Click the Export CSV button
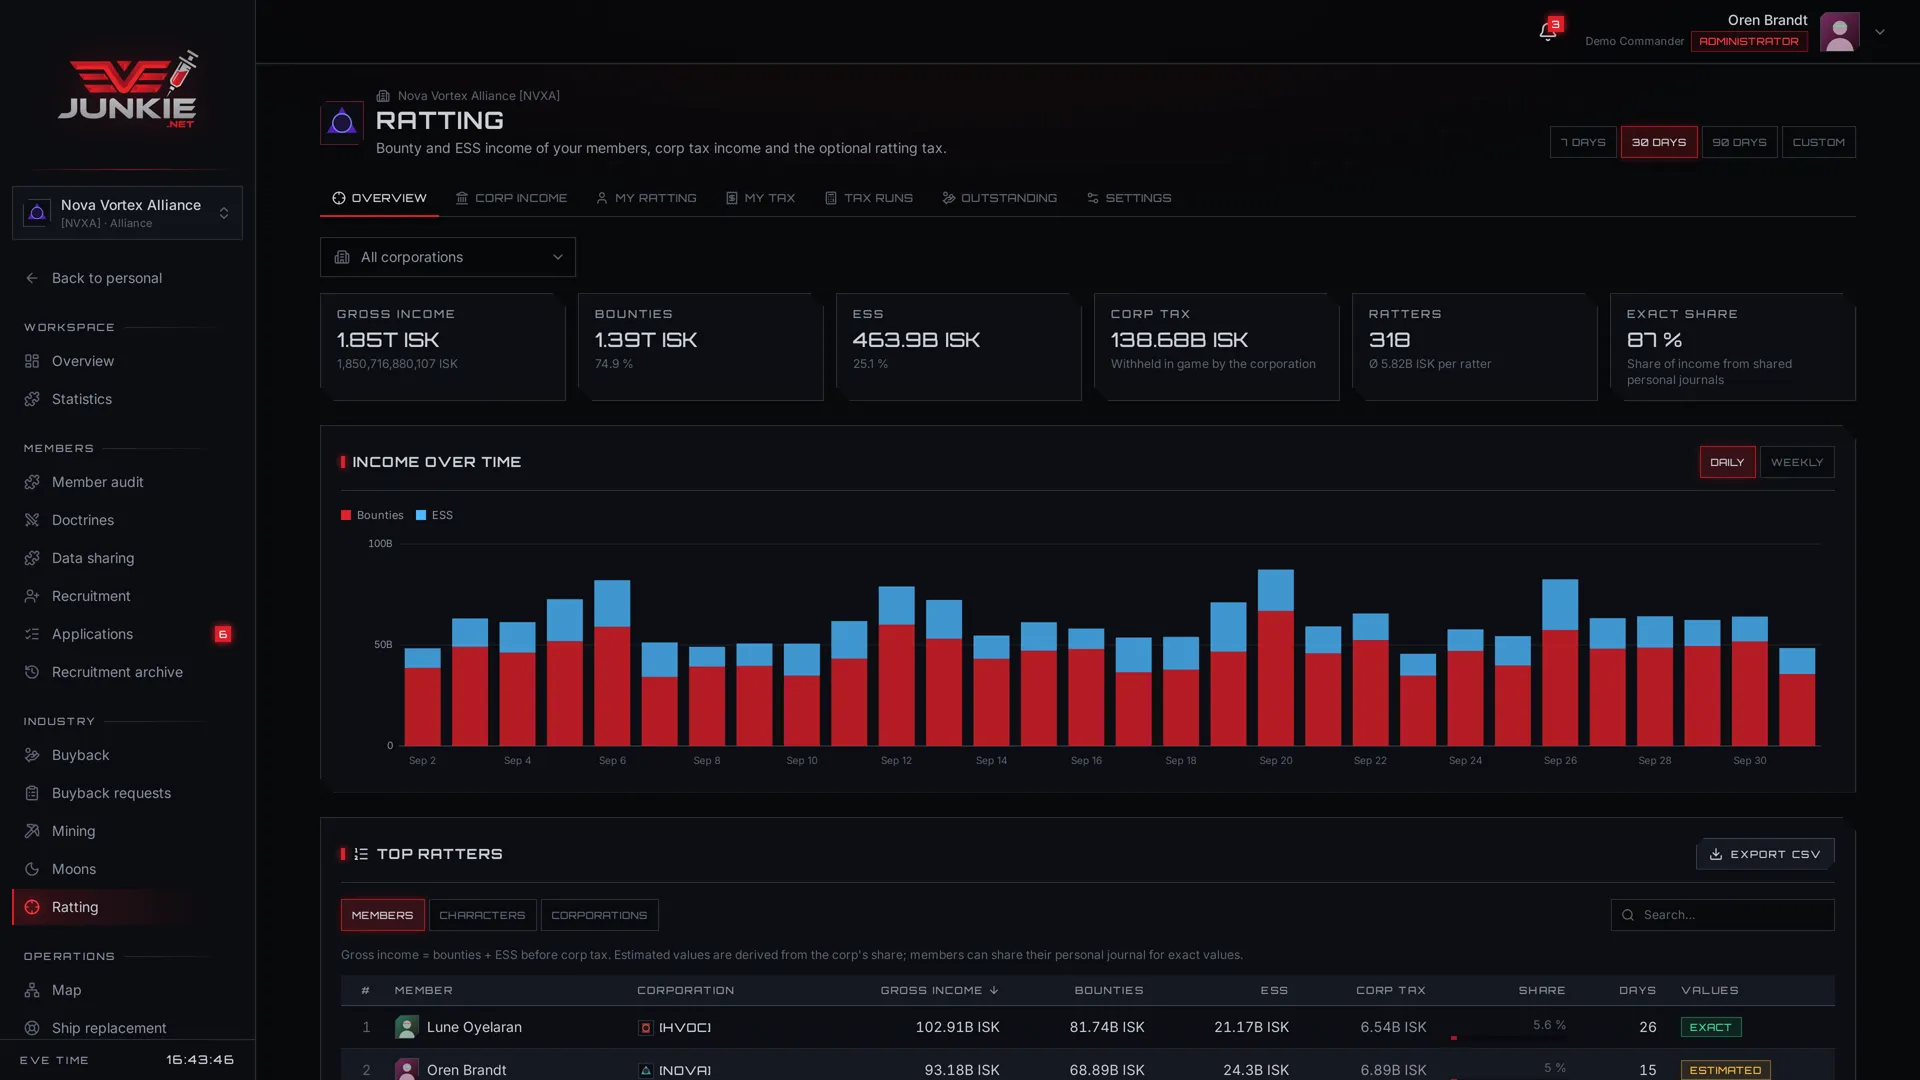 (1765, 854)
